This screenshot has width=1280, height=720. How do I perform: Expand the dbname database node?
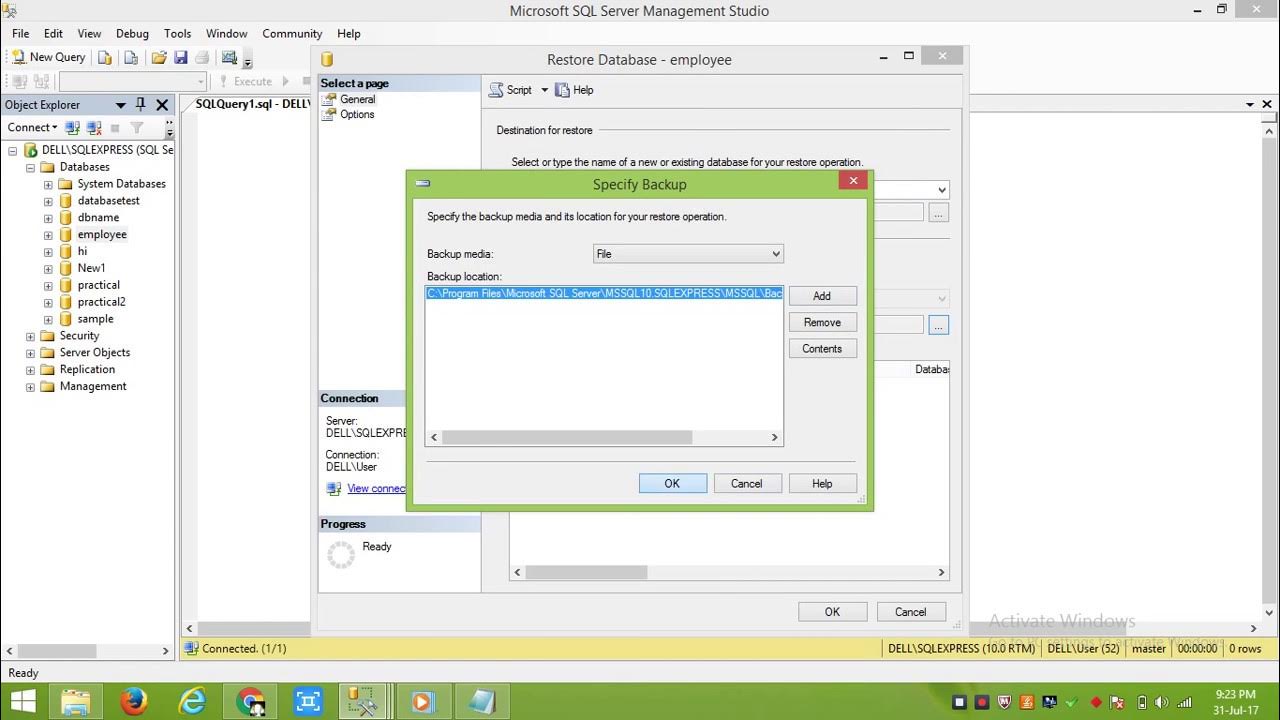point(48,218)
